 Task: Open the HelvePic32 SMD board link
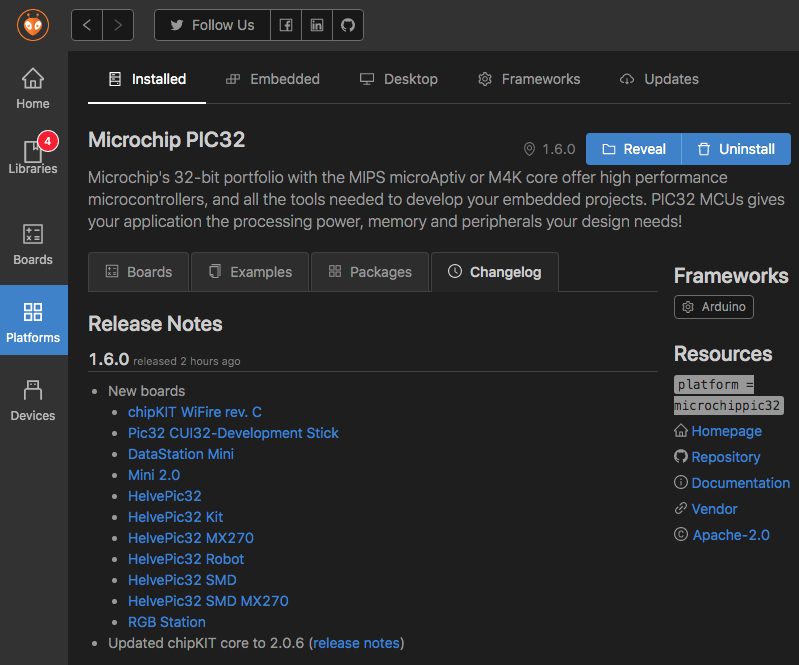(x=182, y=580)
